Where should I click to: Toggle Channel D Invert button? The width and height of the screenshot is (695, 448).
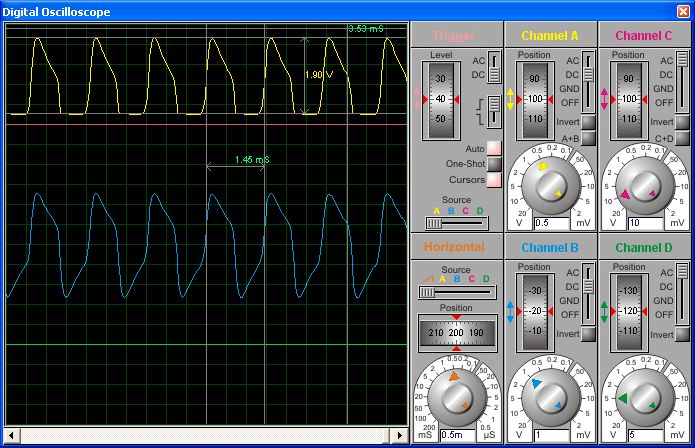[x=682, y=334]
